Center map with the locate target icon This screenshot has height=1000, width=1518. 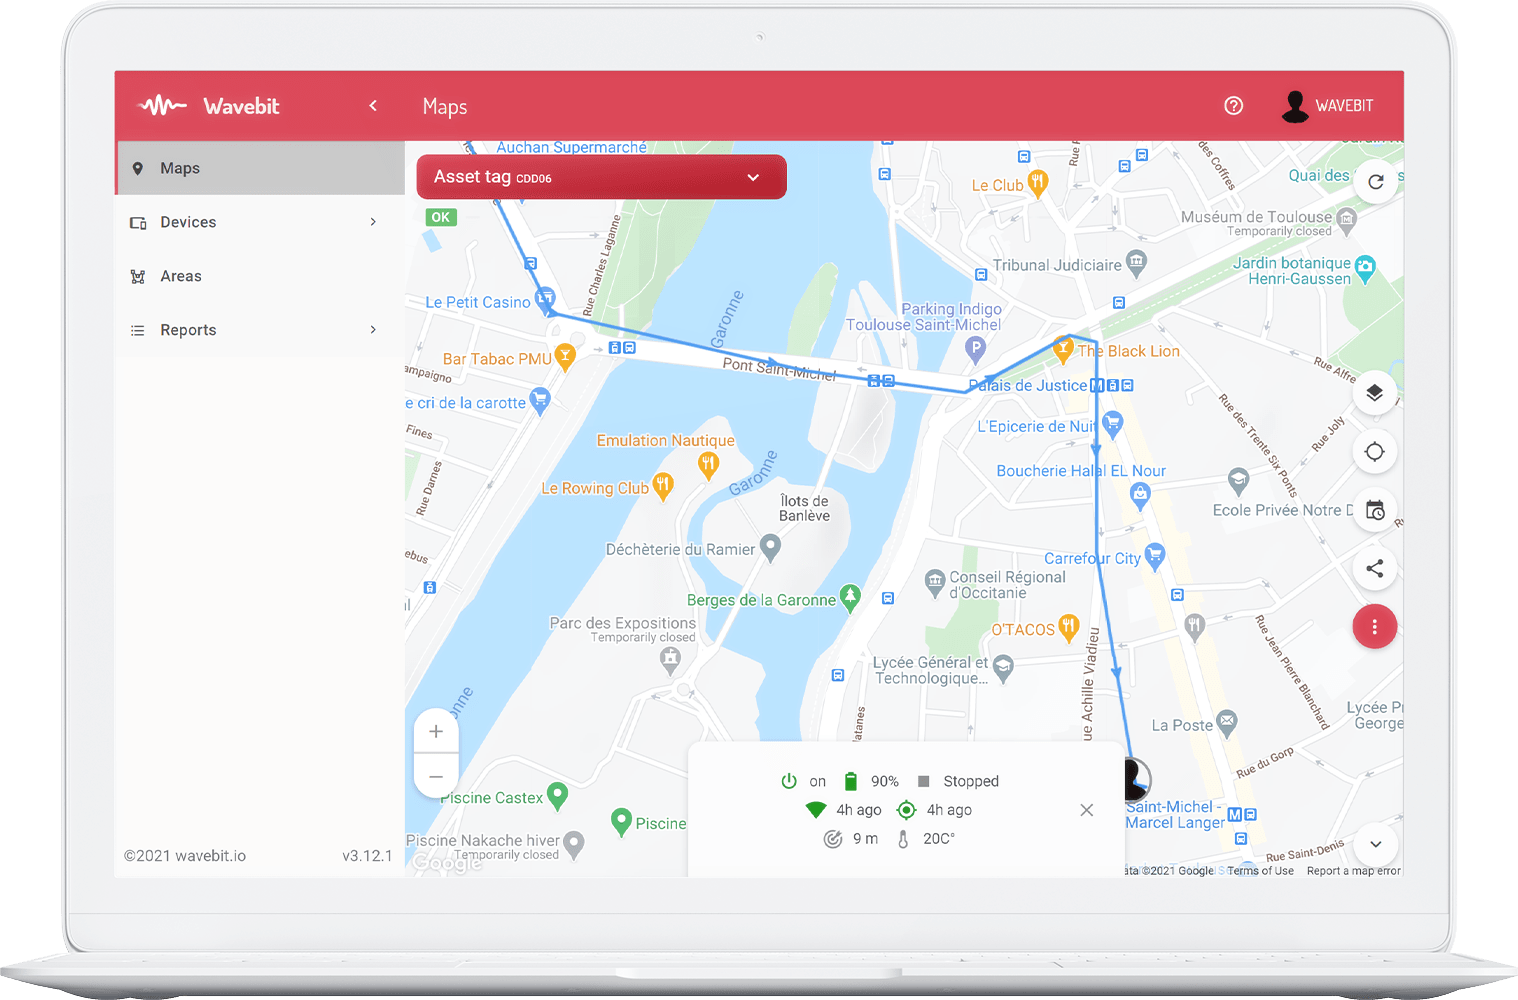pos(1375,451)
